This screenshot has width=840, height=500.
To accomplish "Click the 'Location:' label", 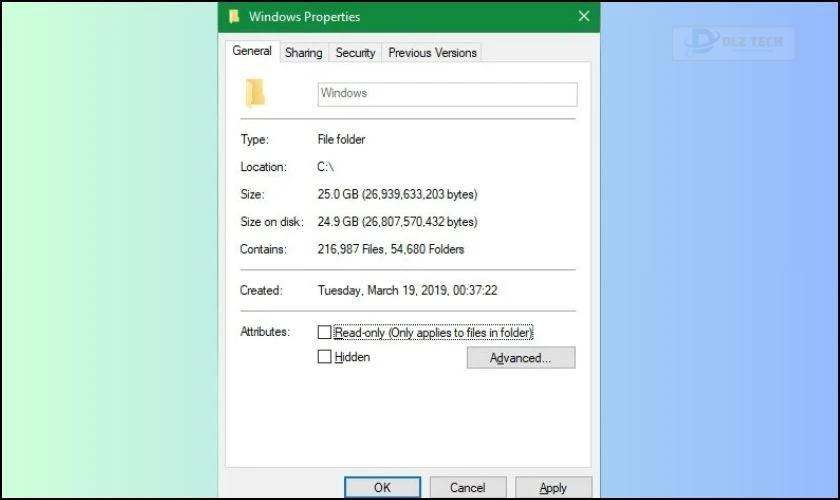I will (263, 167).
